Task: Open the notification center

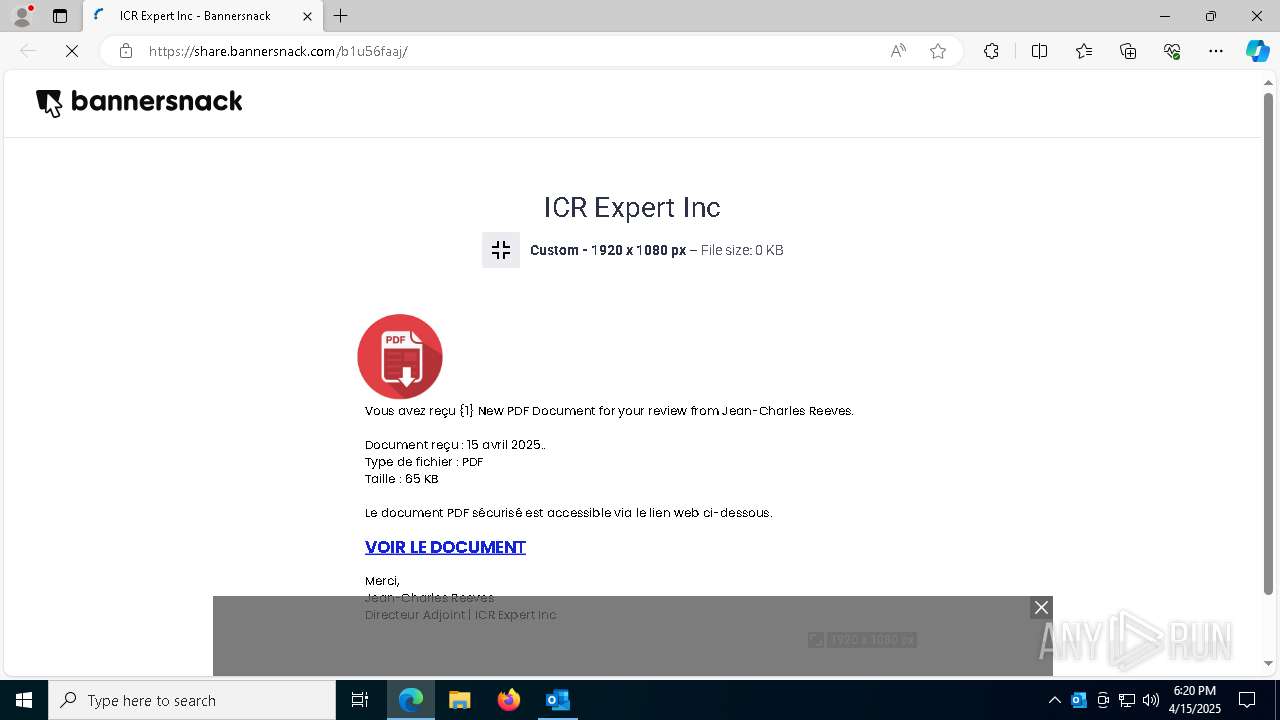Action: (1247, 700)
